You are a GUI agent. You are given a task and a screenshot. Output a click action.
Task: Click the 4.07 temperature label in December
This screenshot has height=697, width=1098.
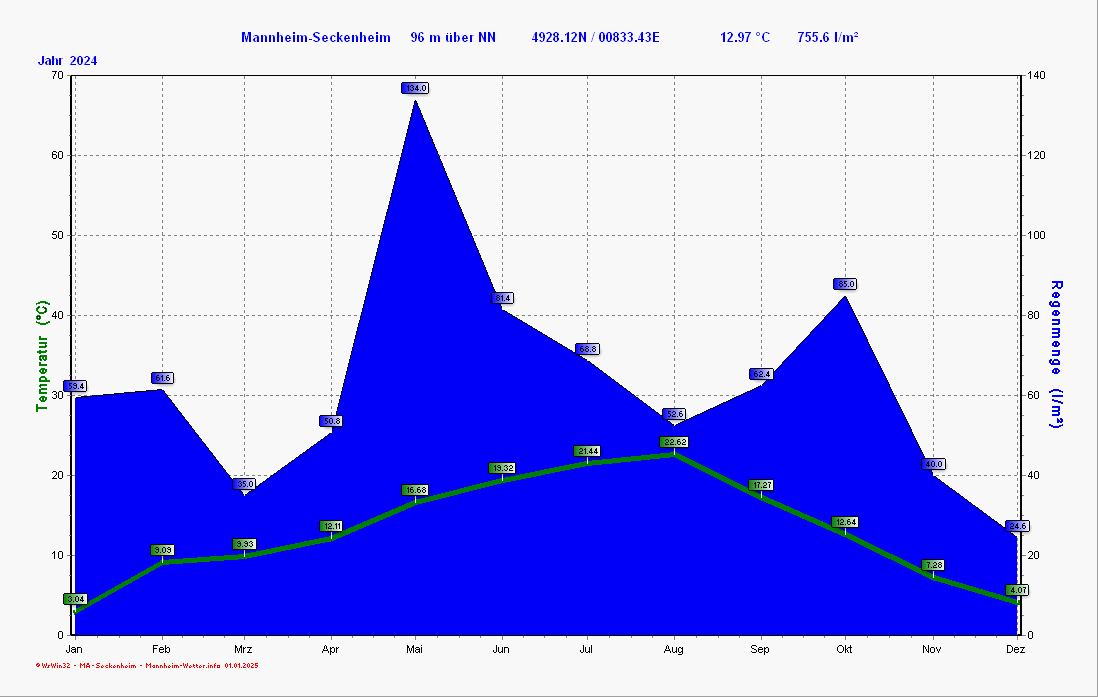[x=1017, y=590]
